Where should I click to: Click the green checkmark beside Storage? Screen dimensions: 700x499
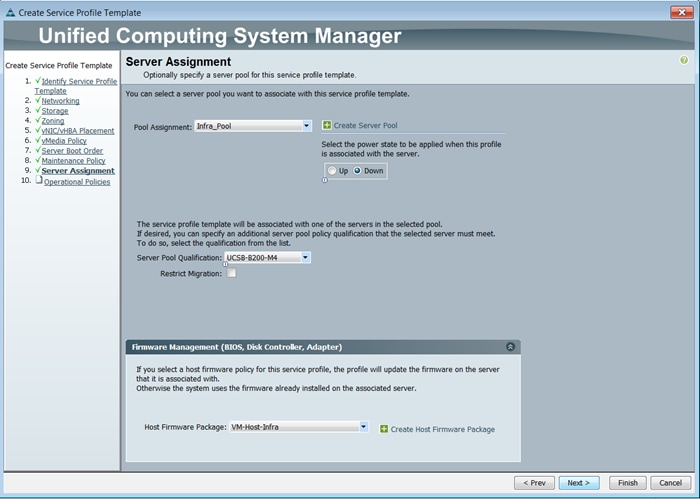coord(38,110)
